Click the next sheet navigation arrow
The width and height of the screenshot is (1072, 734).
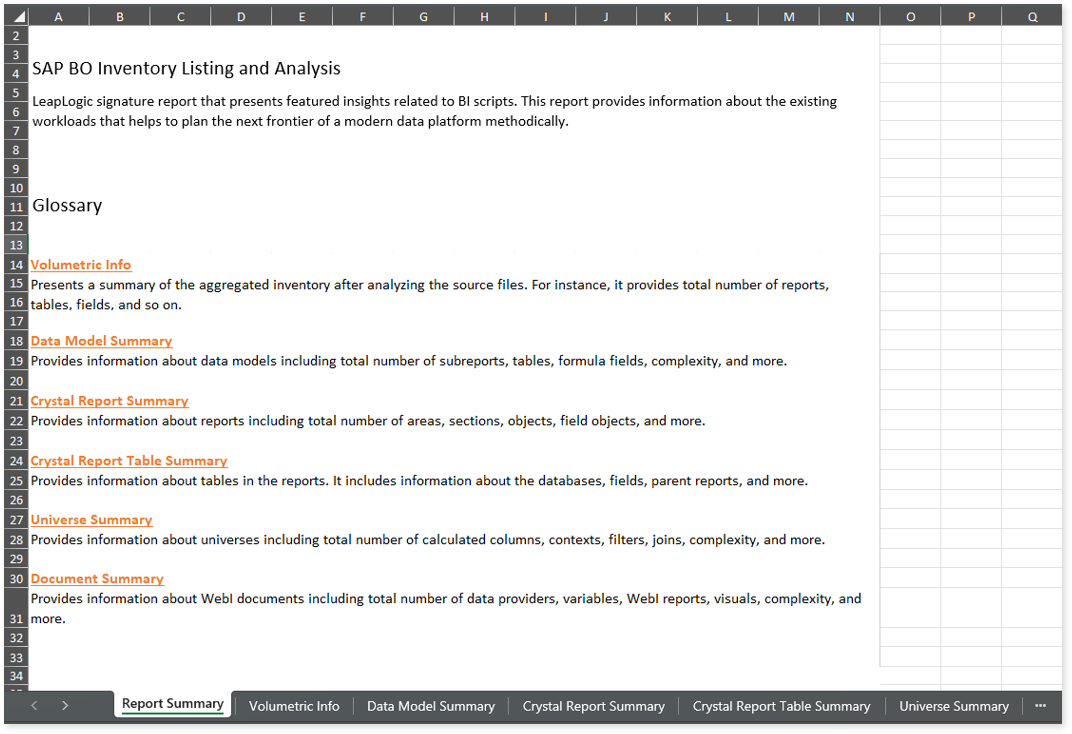click(x=65, y=705)
